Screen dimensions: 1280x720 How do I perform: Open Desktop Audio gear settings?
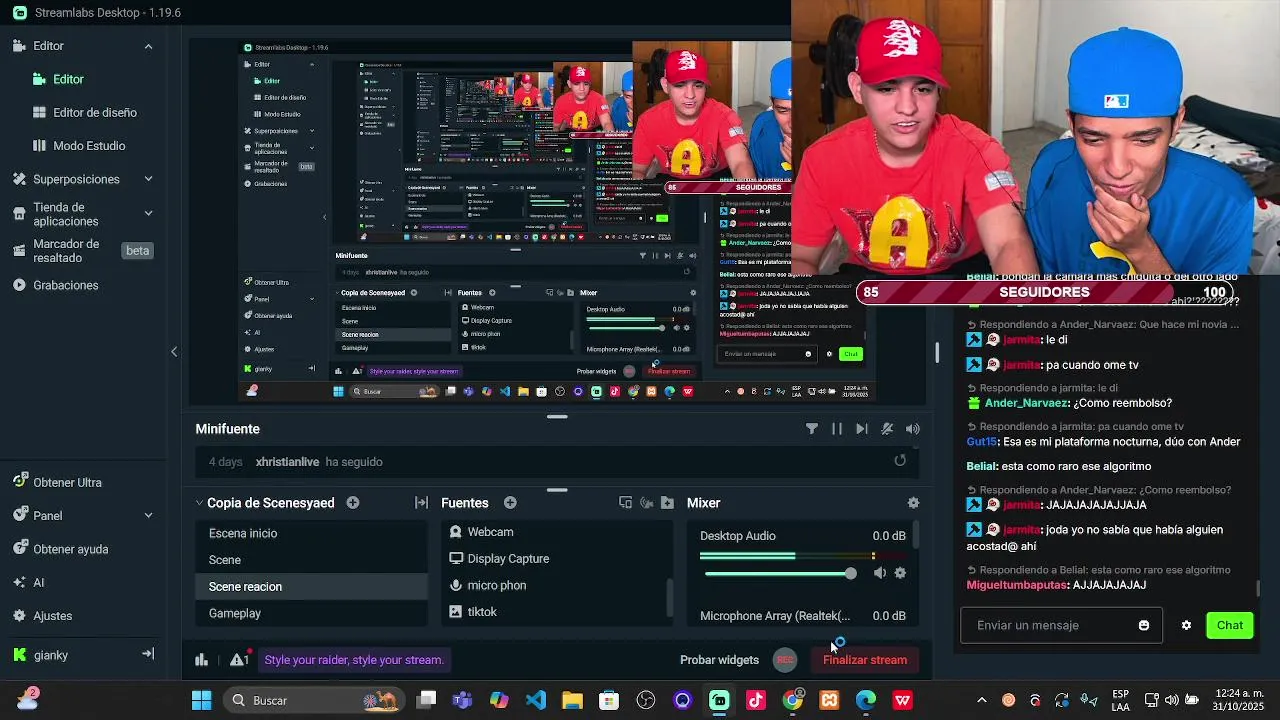(900, 573)
